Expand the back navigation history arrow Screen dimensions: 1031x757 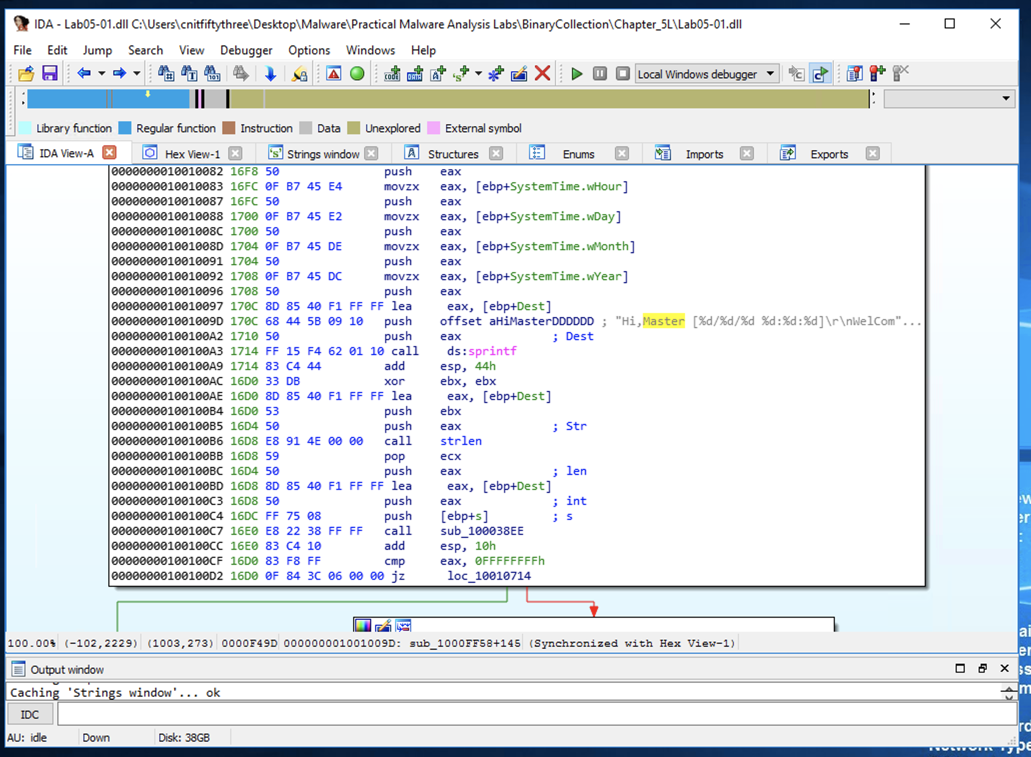(101, 74)
